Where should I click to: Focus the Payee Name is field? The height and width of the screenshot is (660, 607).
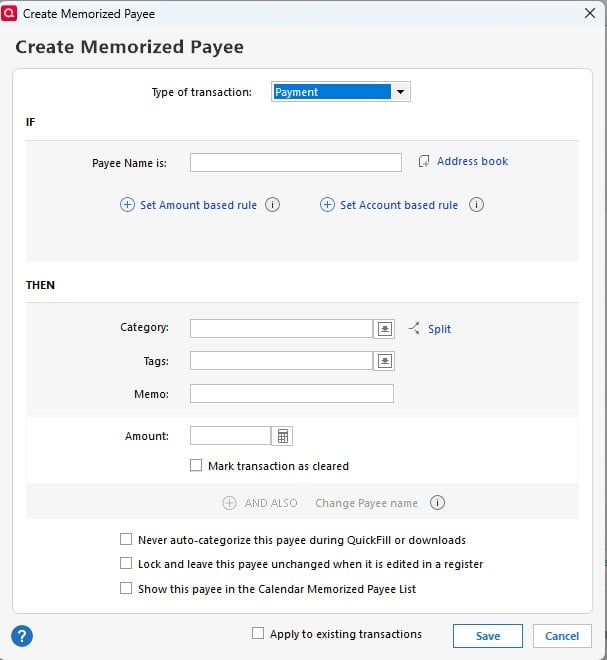296,162
